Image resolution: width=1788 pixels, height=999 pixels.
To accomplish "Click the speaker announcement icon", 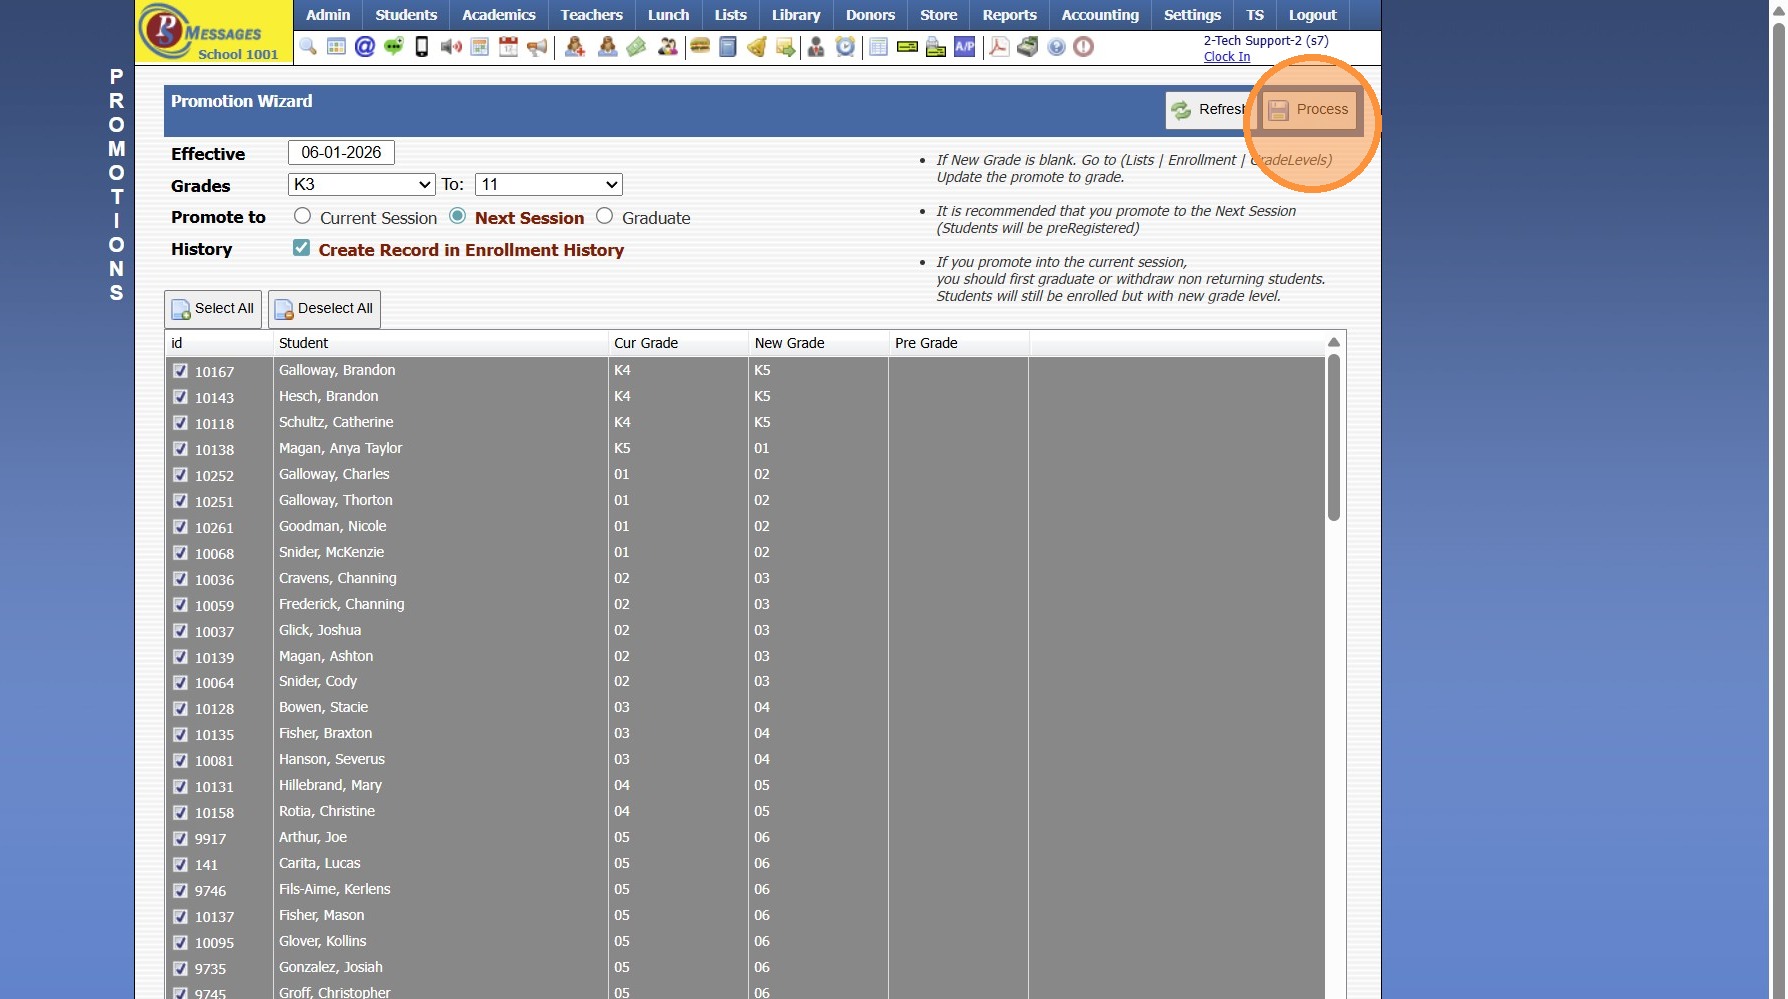I will 451,47.
